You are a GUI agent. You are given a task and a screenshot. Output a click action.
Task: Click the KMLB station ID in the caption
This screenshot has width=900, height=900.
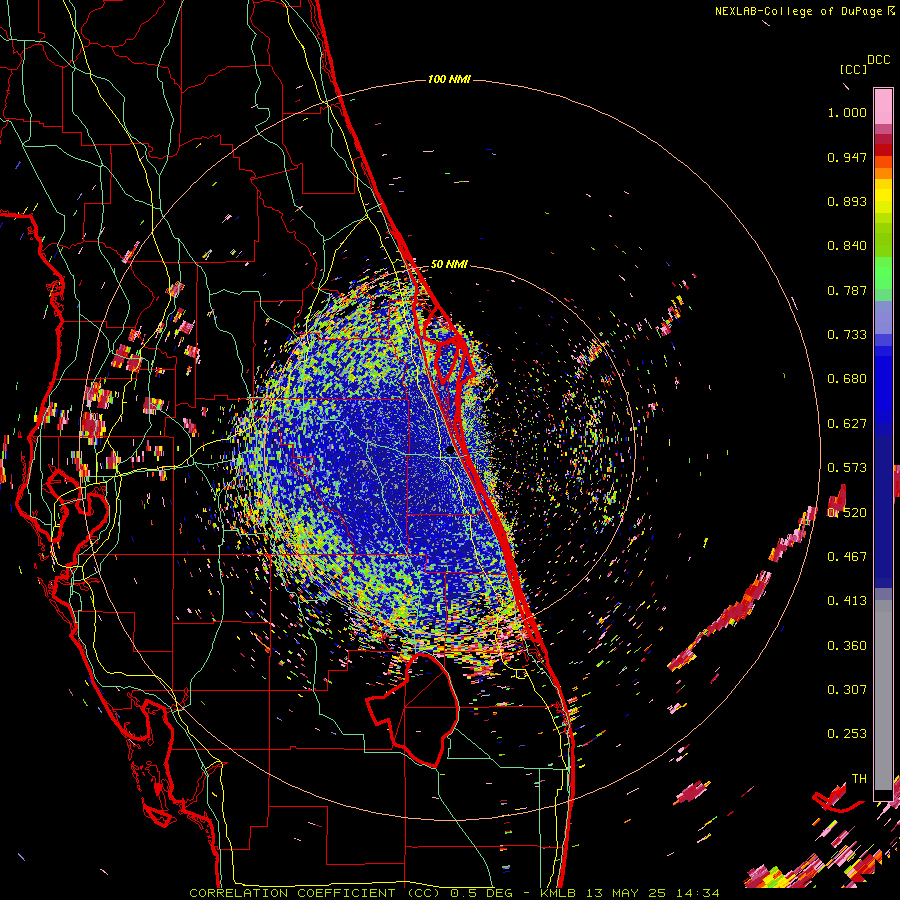click(x=557, y=893)
